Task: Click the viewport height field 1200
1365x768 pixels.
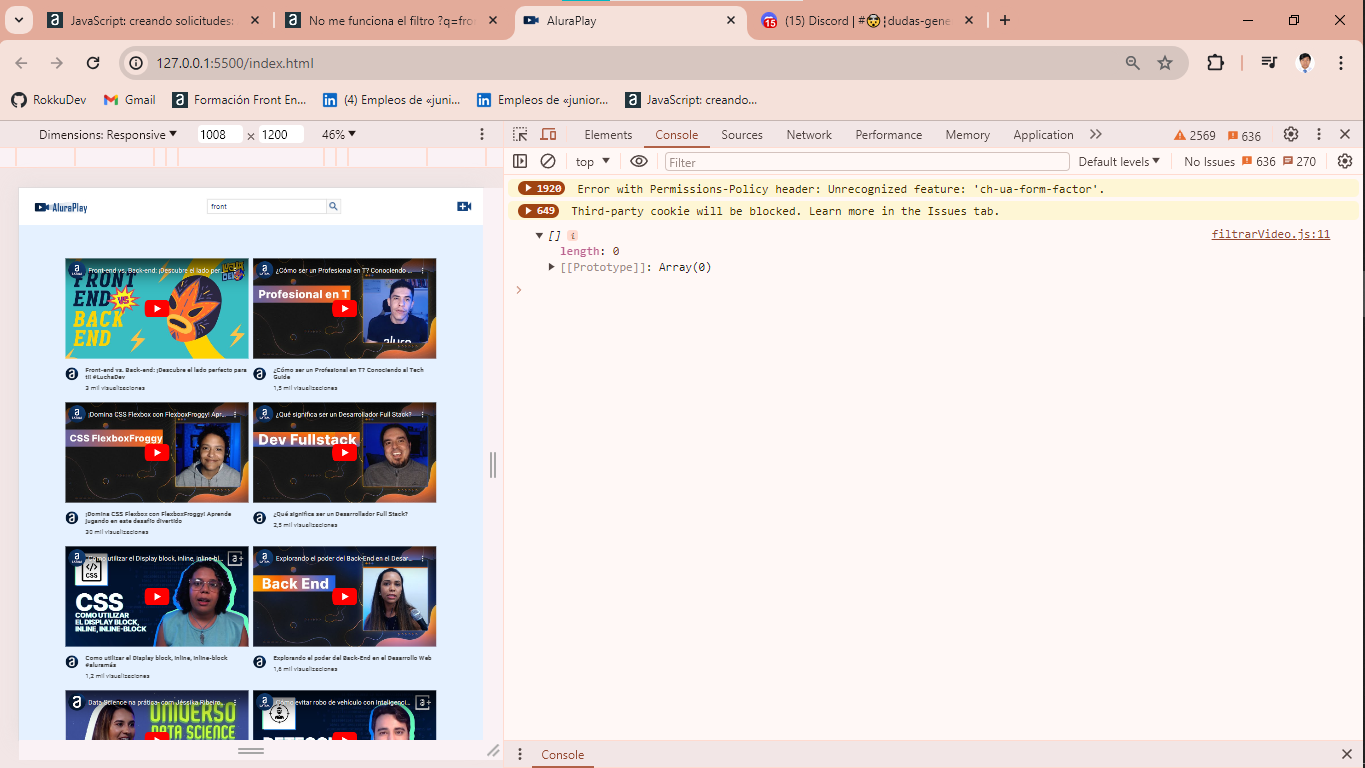Action: pyautogui.click(x=281, y=134)
